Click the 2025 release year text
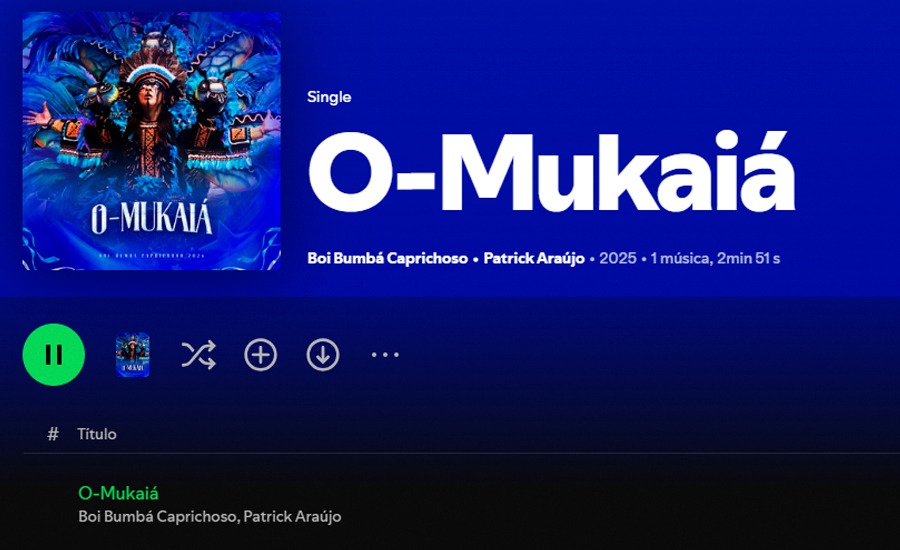This screenshot has width=900, height=550. coord(618,258)
